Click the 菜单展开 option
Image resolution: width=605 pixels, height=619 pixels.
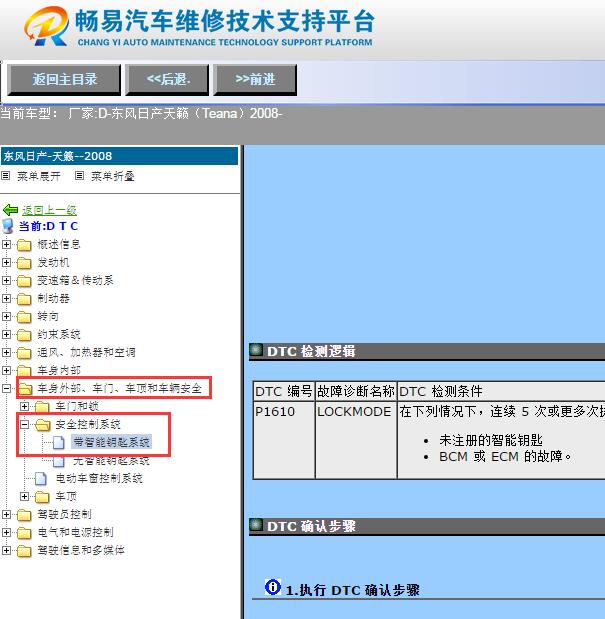coord(39,176)
